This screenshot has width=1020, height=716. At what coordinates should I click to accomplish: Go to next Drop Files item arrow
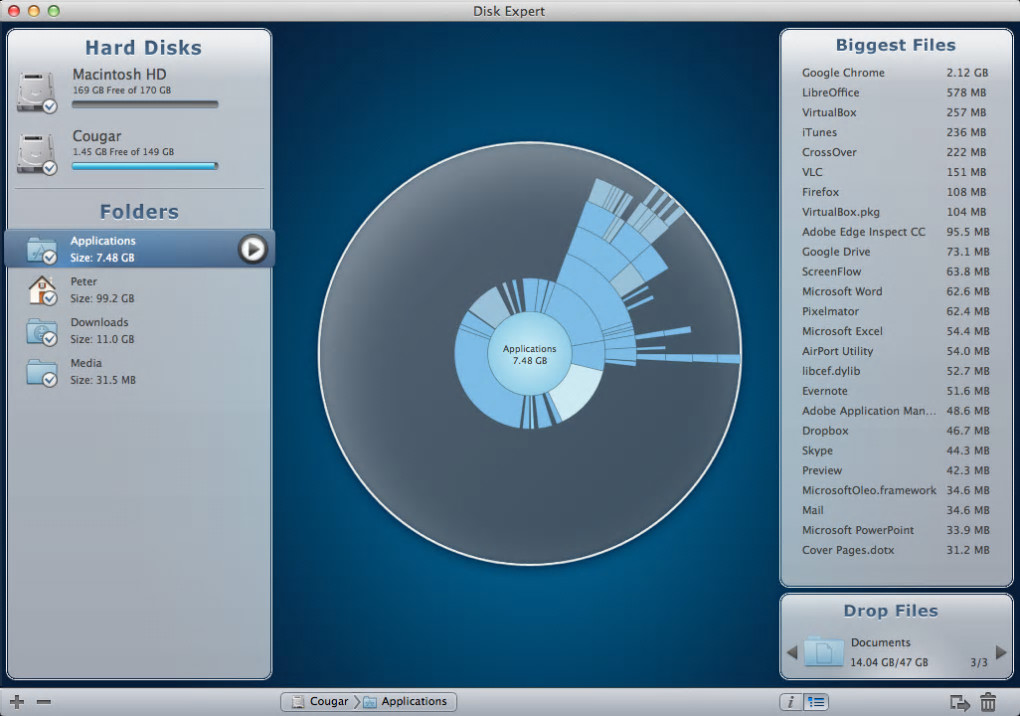pyautogui.click(x=1001, y=652)
